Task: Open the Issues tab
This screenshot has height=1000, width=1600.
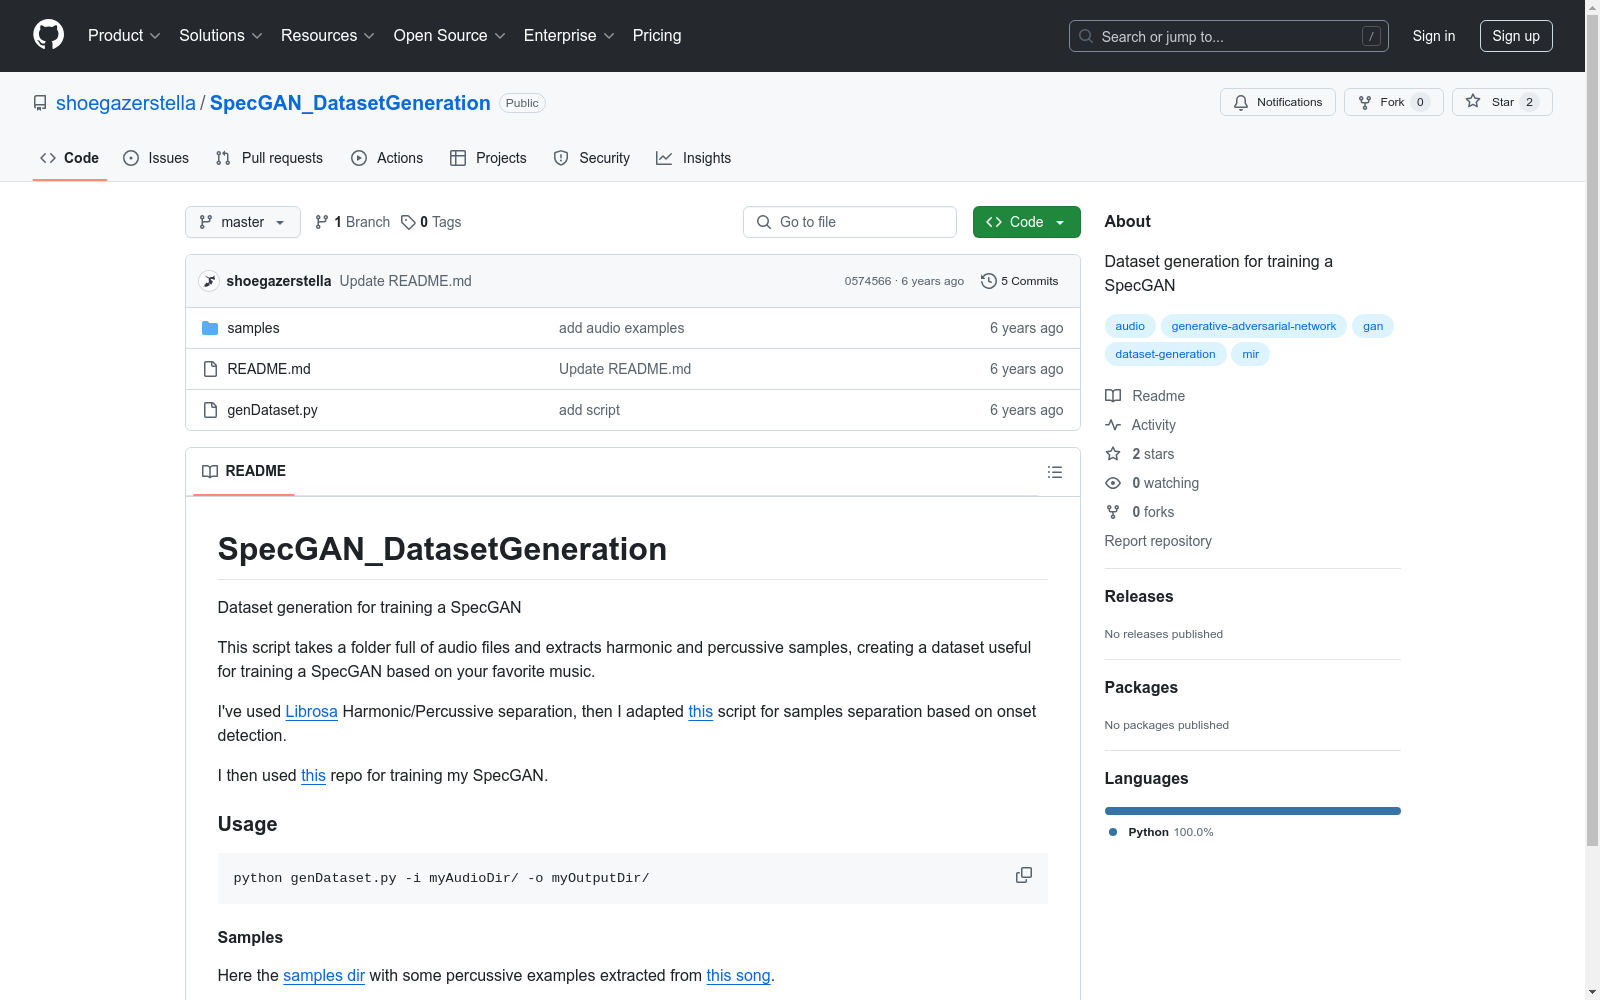Action: [156, 158]
